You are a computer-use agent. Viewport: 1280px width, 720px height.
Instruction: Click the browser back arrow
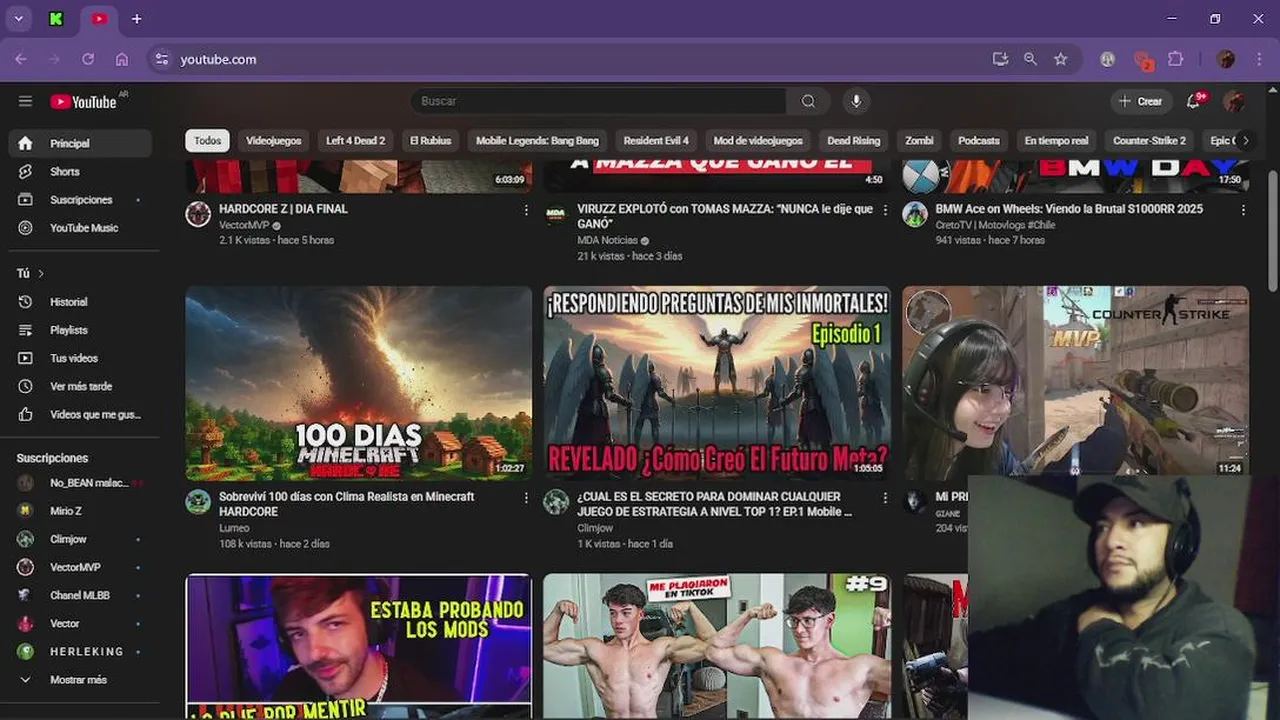point(21,59)
